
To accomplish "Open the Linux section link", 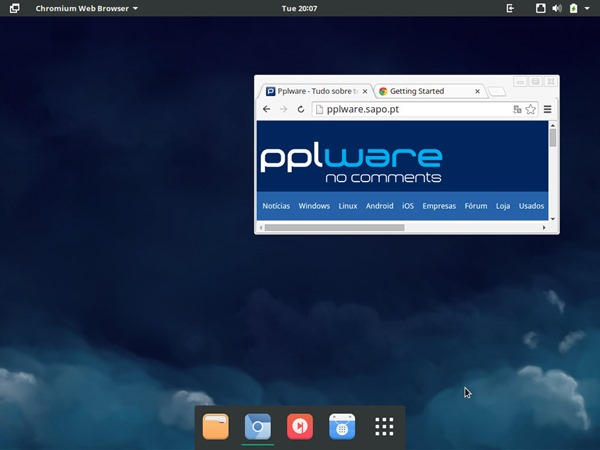I will point(348,206).
